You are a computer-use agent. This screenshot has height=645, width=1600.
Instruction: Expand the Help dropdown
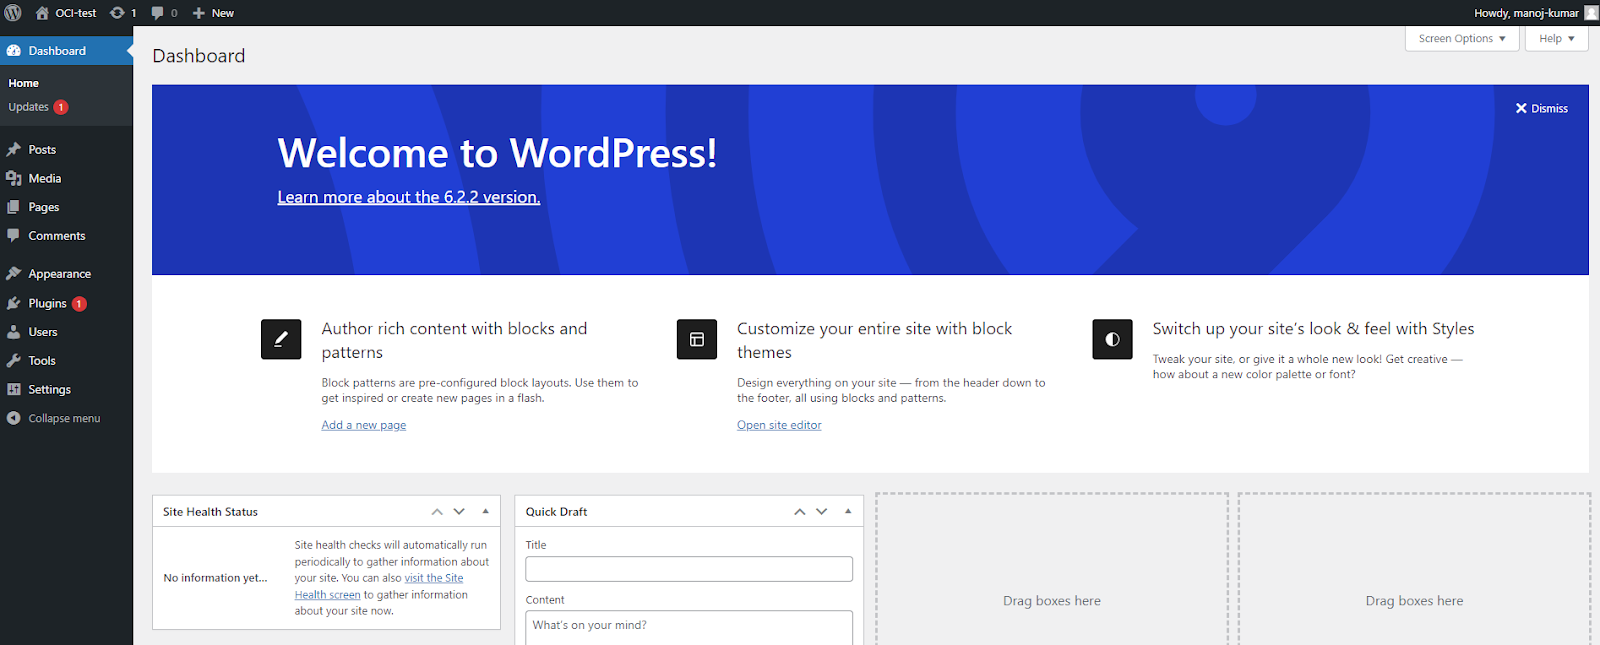(x=1557, y=39)
